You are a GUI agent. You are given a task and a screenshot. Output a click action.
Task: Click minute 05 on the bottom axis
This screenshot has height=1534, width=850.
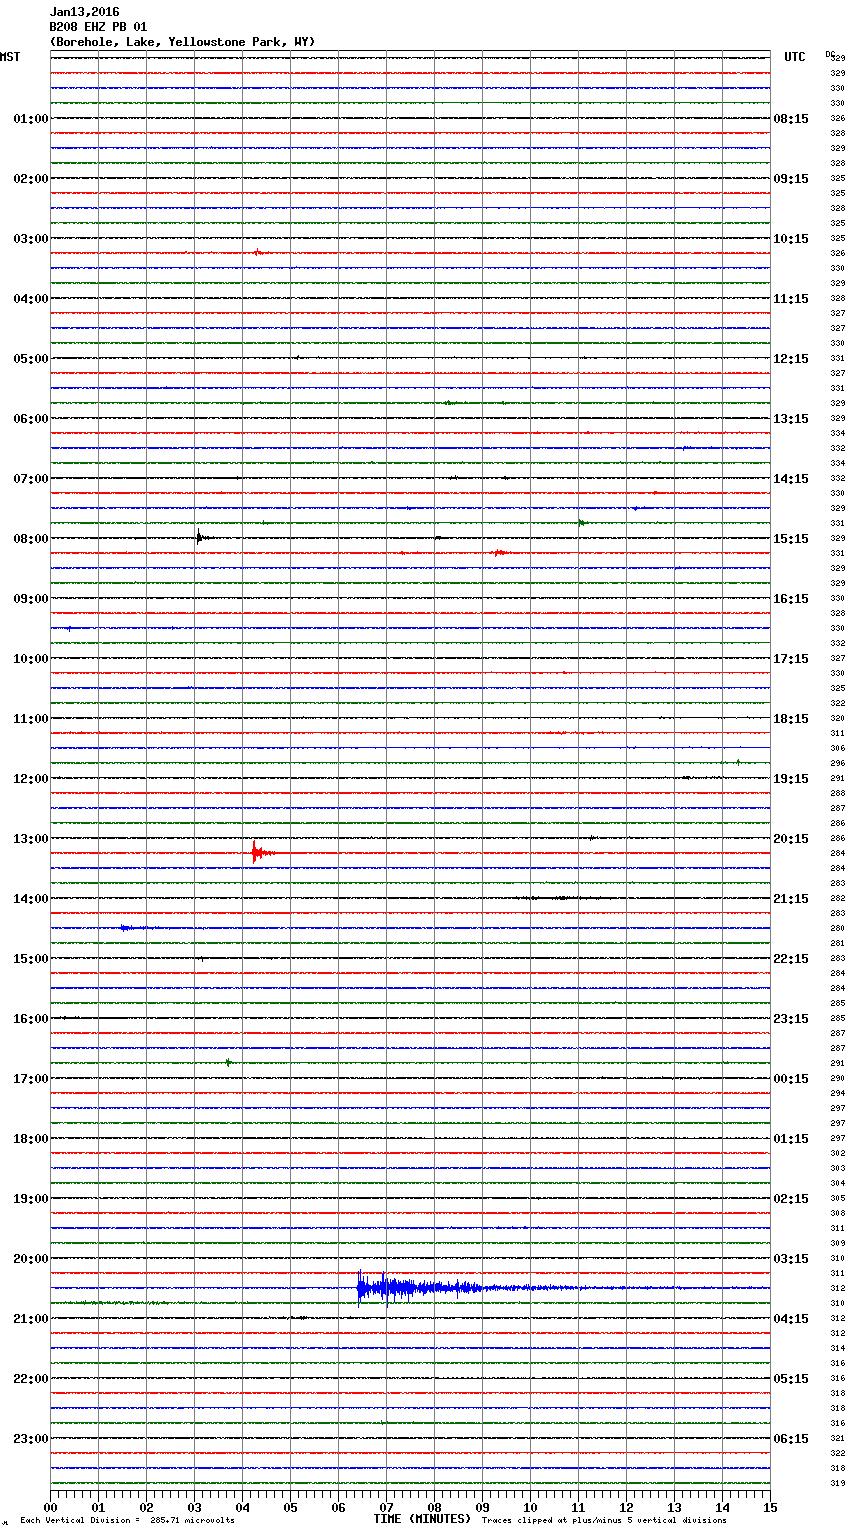(x=290, y=1507)
